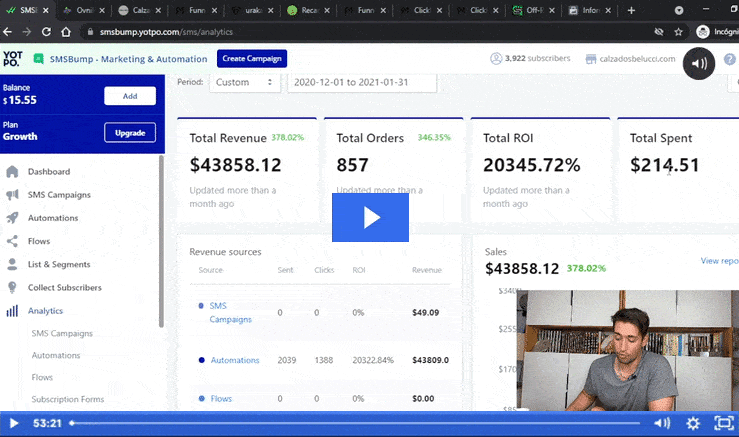Screen dimensions: 739x437
Task: Click the Total Revenue $43858.12 value
Action: pyautogui.click(x=235, y=165)
